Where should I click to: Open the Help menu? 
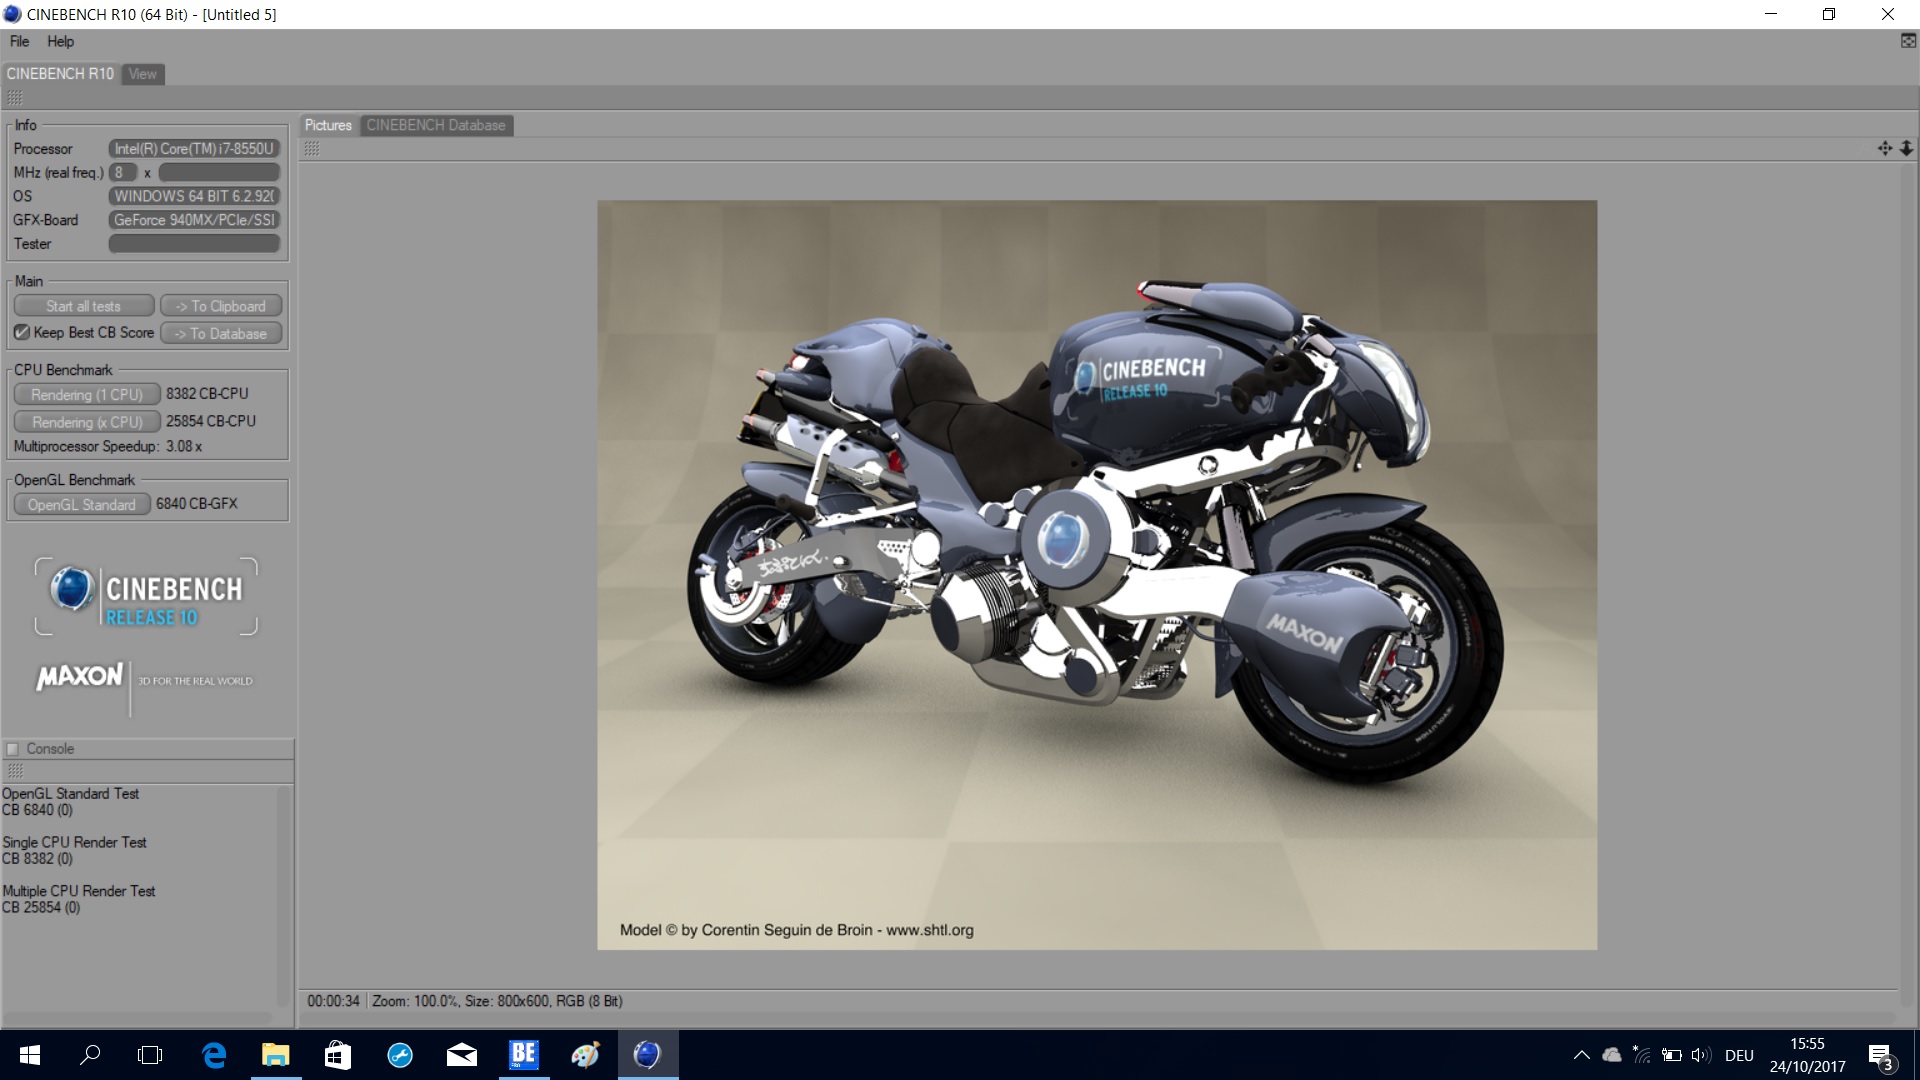point(60,41)
